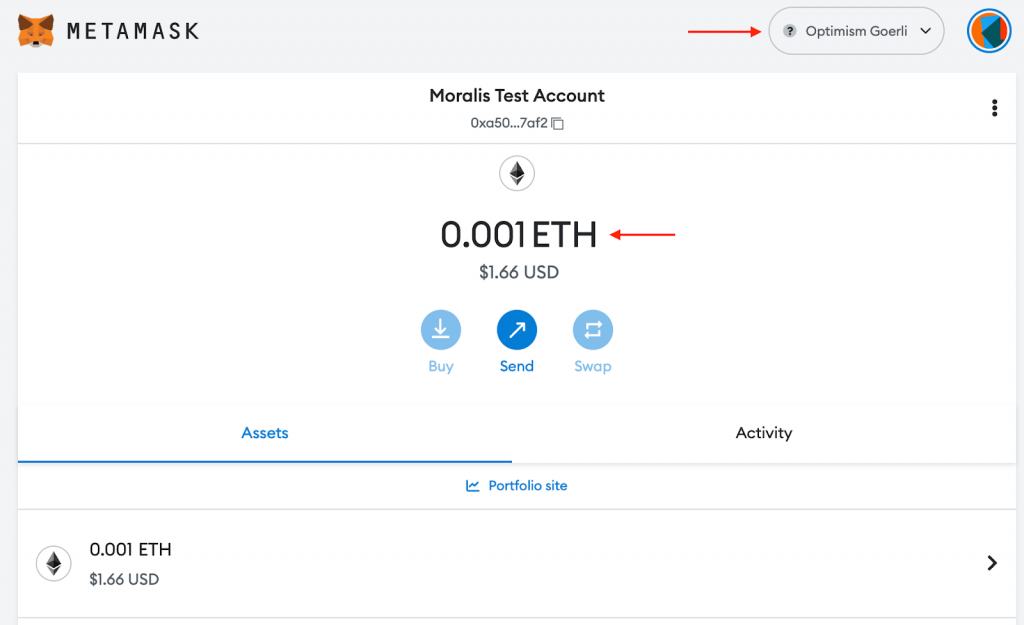Click the Swap arrows button
This screenshot has height=625, width=1024.
[x=592, y=330]
